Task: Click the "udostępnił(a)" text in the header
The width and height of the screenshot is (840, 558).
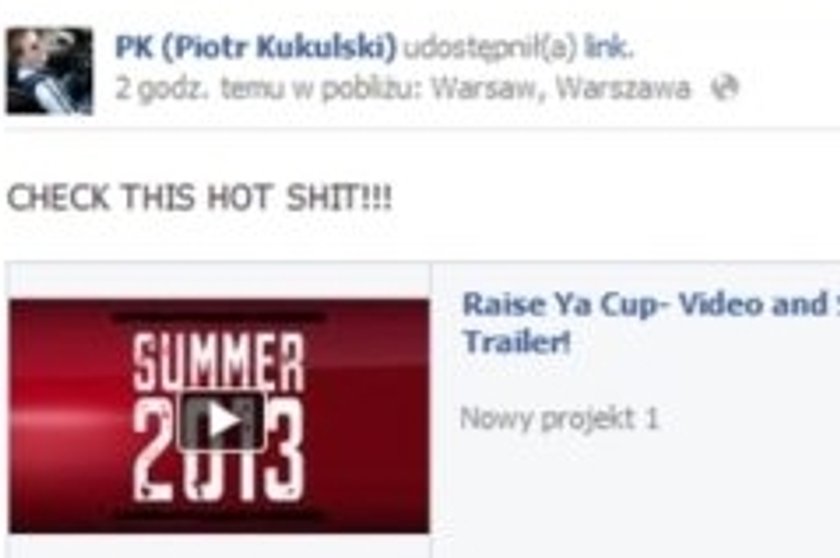Action: click(x=490, y=48)
